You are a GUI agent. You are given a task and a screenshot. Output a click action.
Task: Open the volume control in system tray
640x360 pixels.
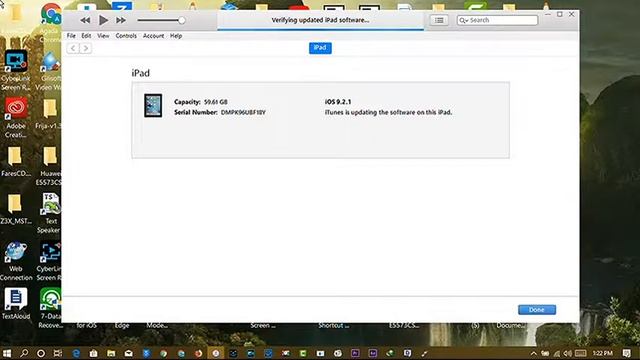[568, 353]
